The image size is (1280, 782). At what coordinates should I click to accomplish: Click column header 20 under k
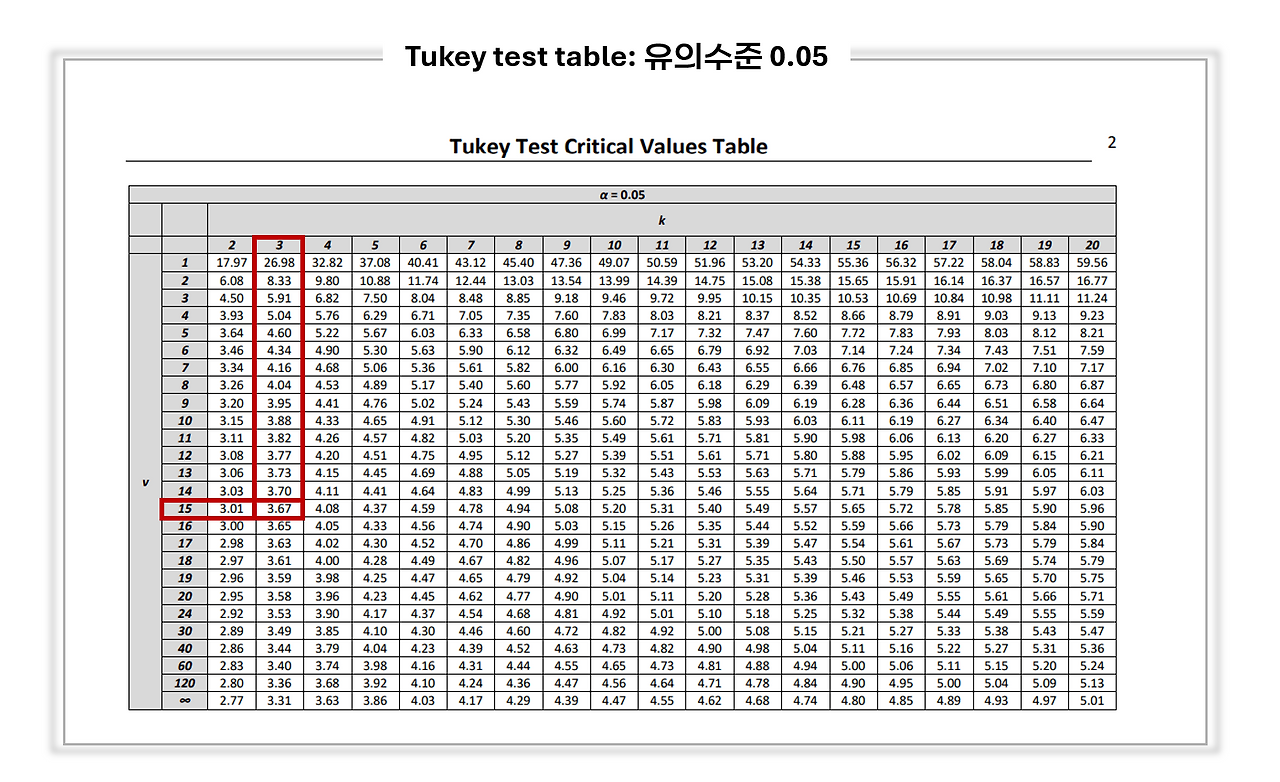[1092, 245]
